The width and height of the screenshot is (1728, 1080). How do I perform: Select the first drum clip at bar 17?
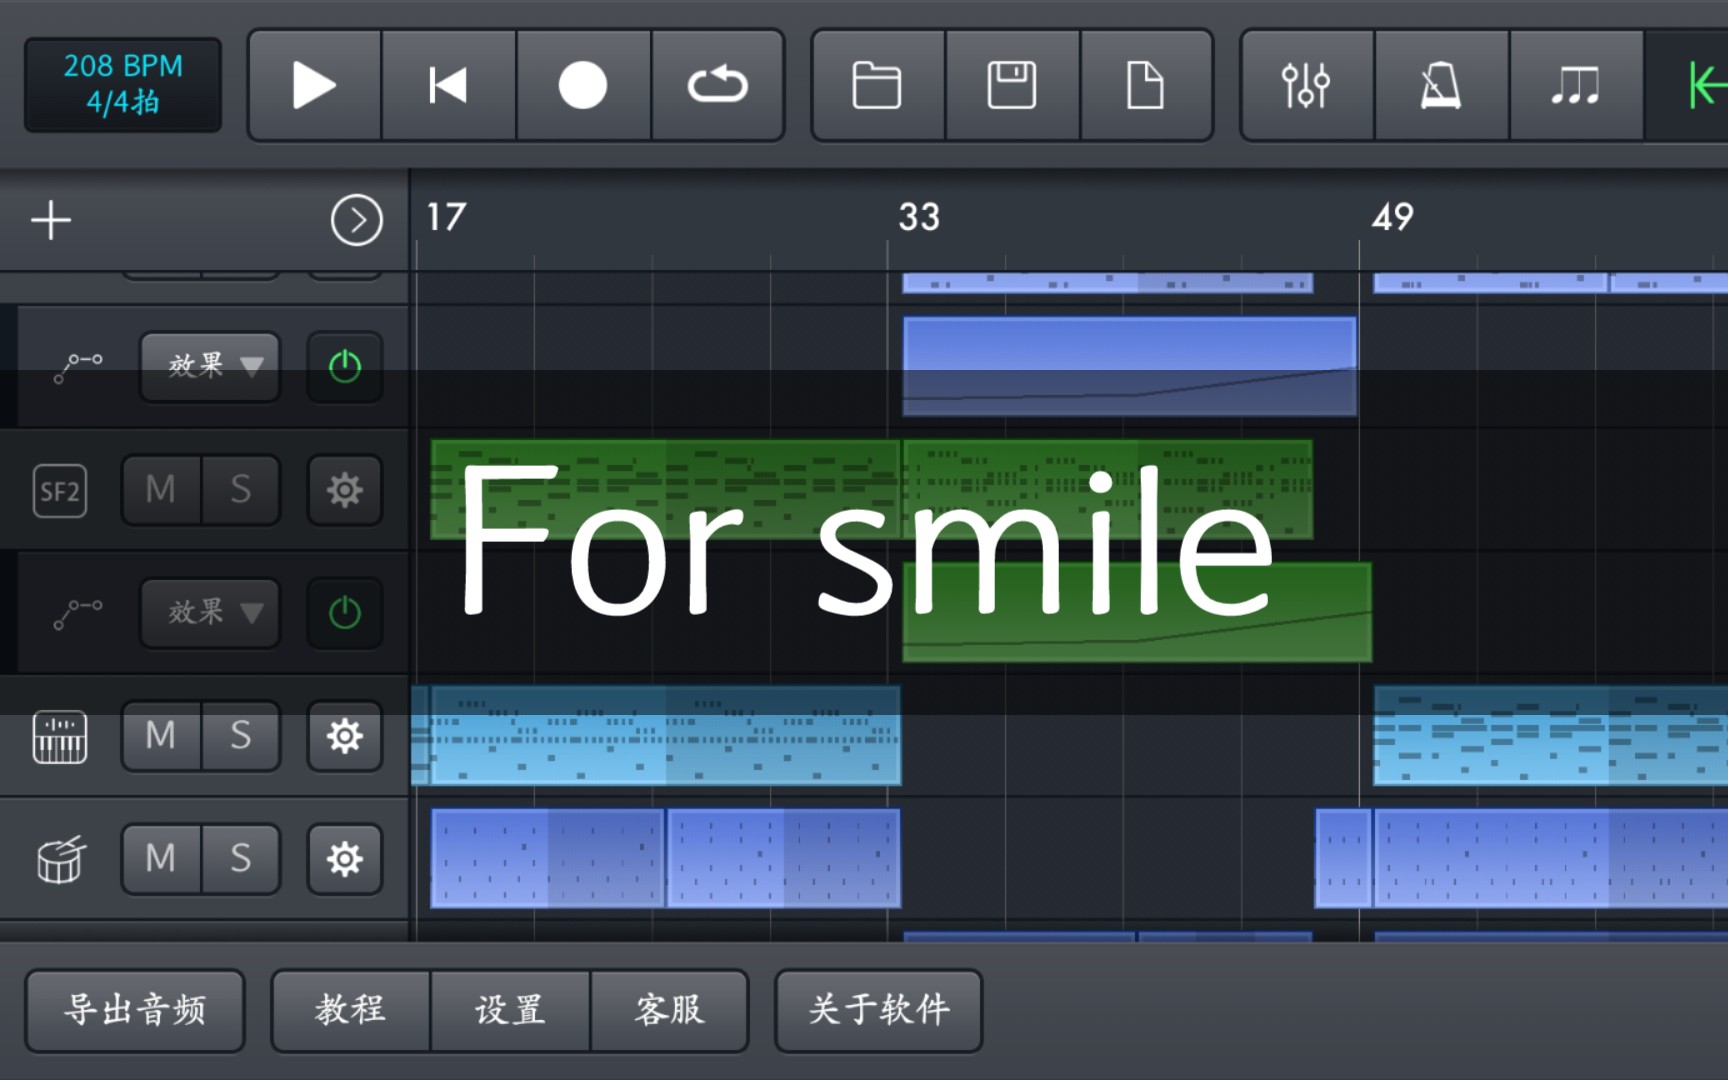[x=547, y=858]
